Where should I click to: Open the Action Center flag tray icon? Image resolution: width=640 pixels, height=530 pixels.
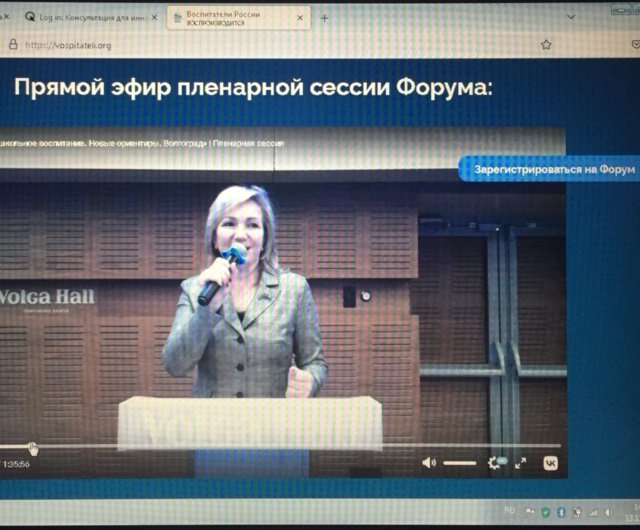click(530, 512)
